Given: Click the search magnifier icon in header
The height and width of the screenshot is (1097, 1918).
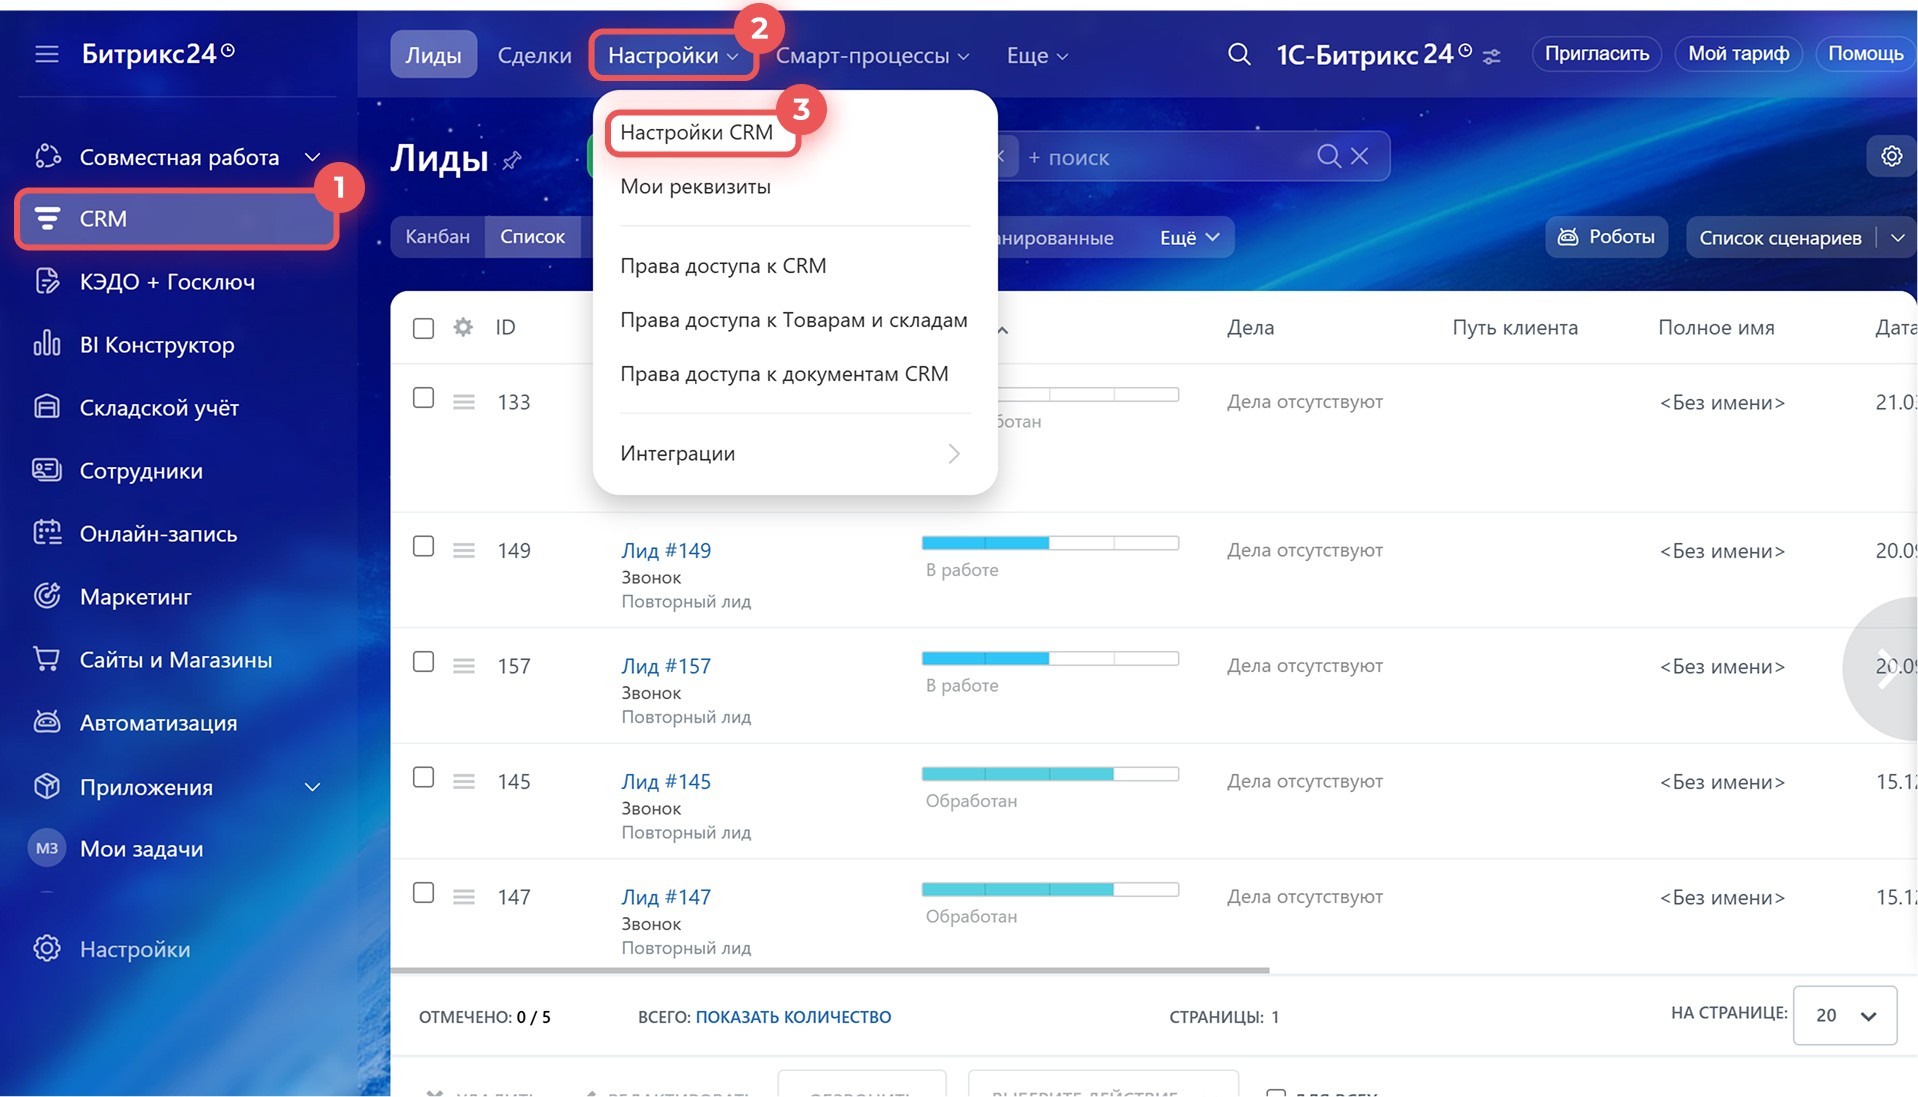Looking at the screenshot, I should [1238, 55].
